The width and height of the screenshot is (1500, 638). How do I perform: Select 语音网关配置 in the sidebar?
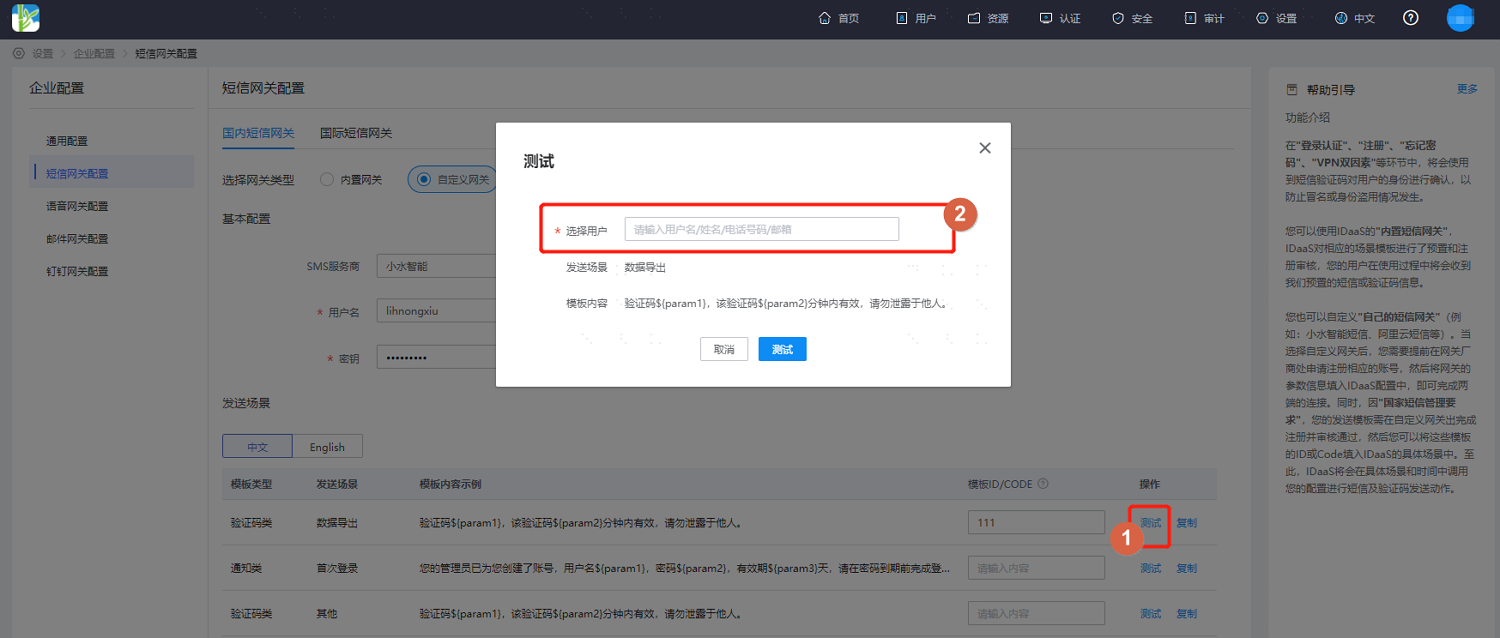pos(77,206)
